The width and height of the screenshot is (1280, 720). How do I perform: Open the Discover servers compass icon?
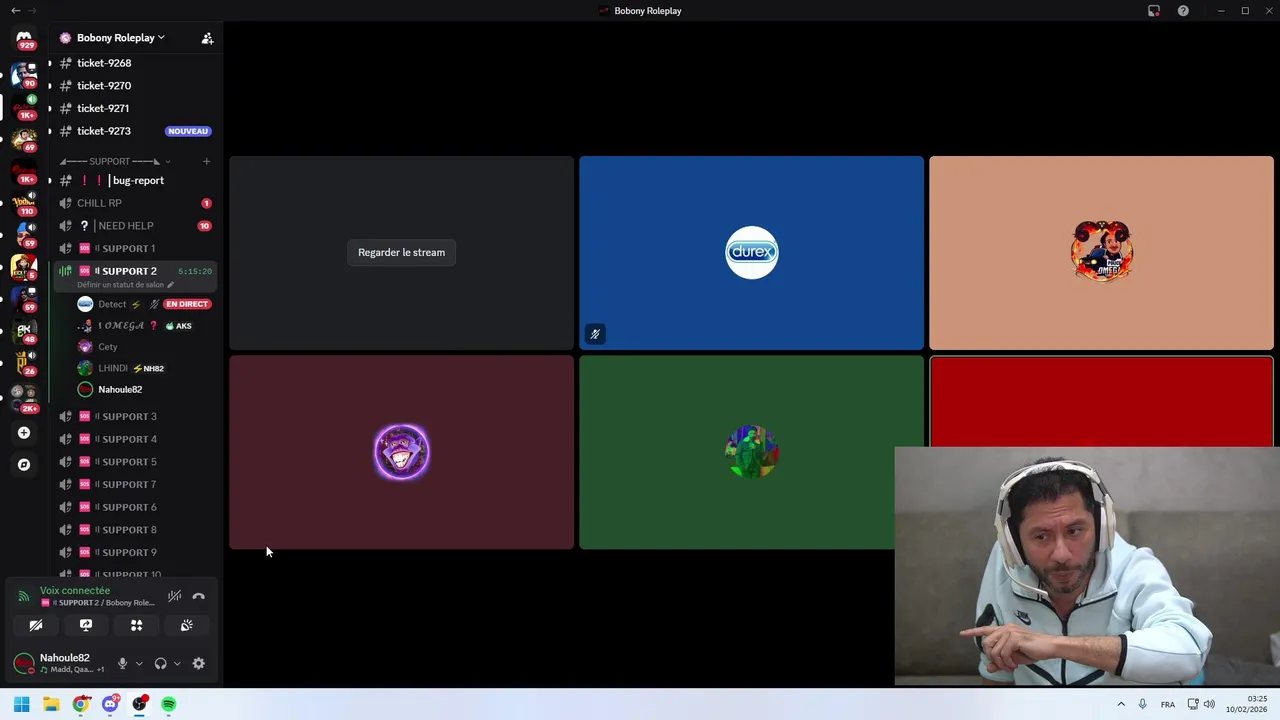24,465
